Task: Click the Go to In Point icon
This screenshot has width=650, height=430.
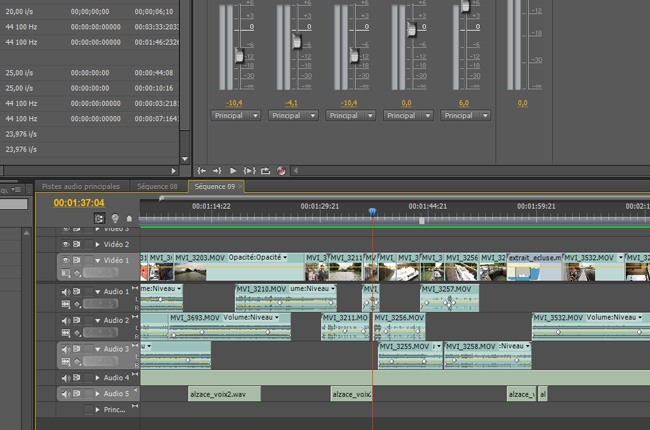Action: (201, 170)
